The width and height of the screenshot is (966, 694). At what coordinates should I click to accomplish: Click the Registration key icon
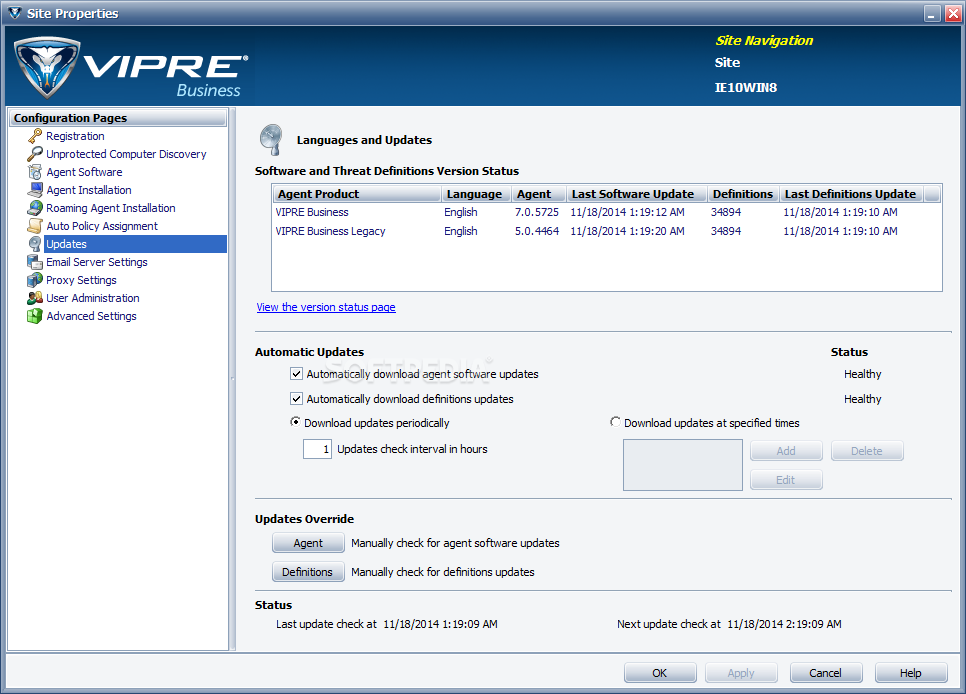[35, 136]
